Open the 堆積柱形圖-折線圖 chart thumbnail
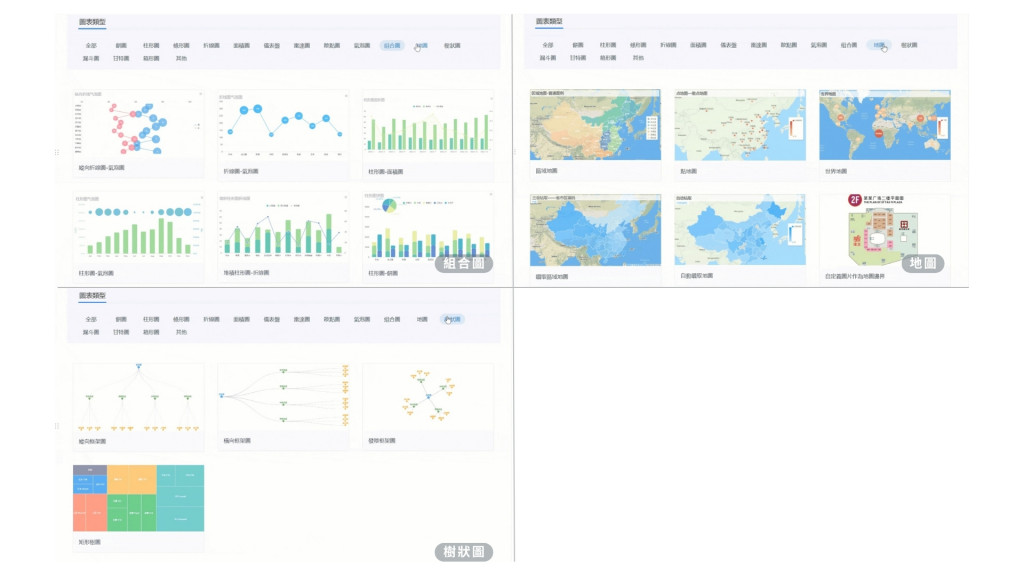 click(x=283, y=226)
